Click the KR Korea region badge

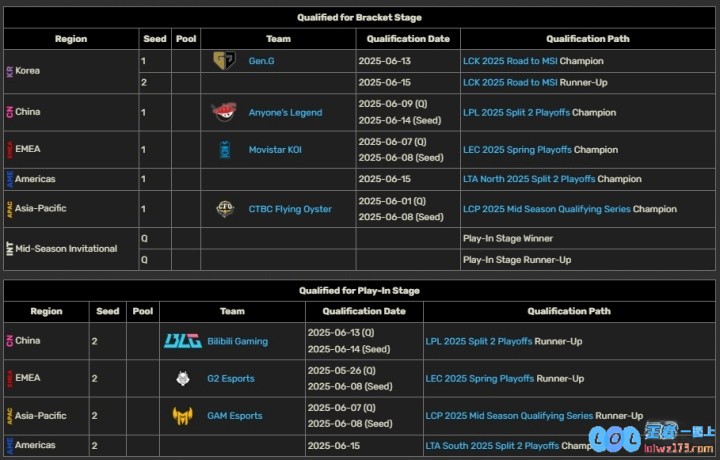coord(10,71)
